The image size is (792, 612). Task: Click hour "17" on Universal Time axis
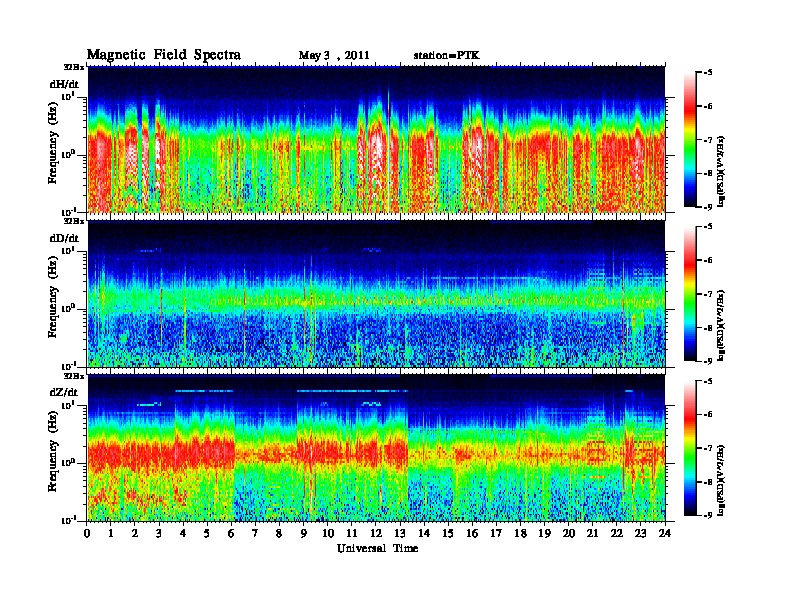[x=496, y=533]
